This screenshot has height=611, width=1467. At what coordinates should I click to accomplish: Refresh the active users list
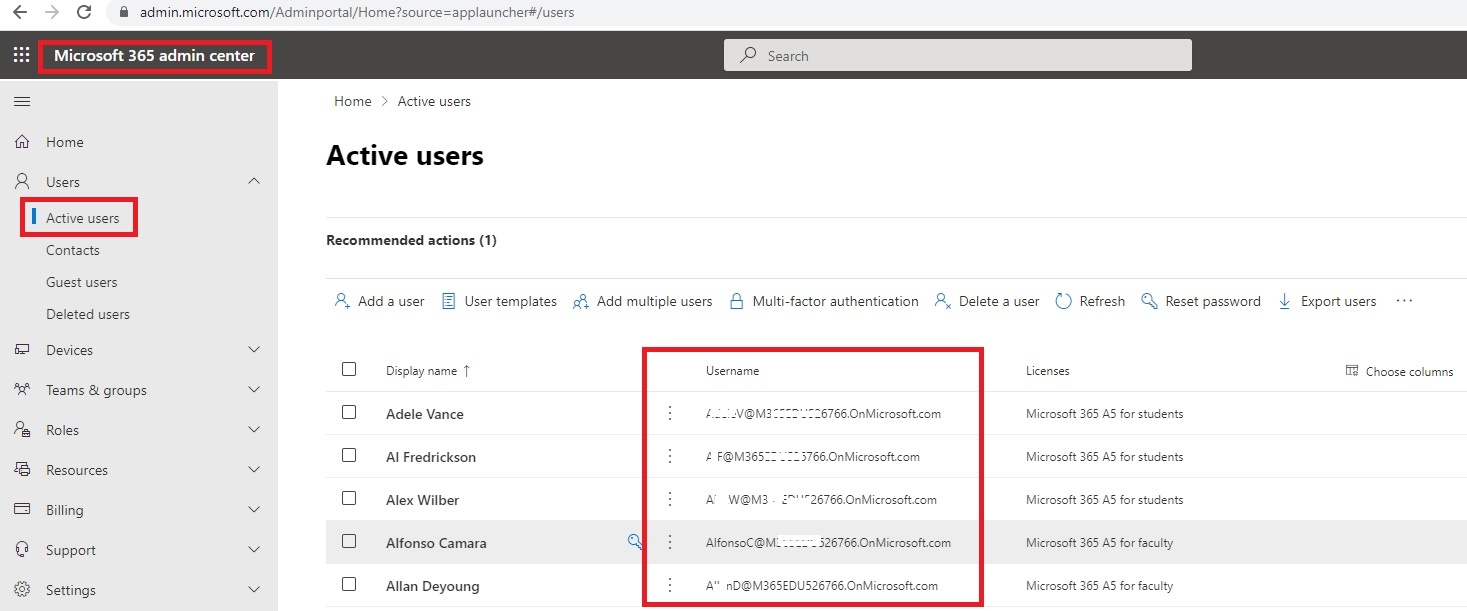[x=1063, y=300]
